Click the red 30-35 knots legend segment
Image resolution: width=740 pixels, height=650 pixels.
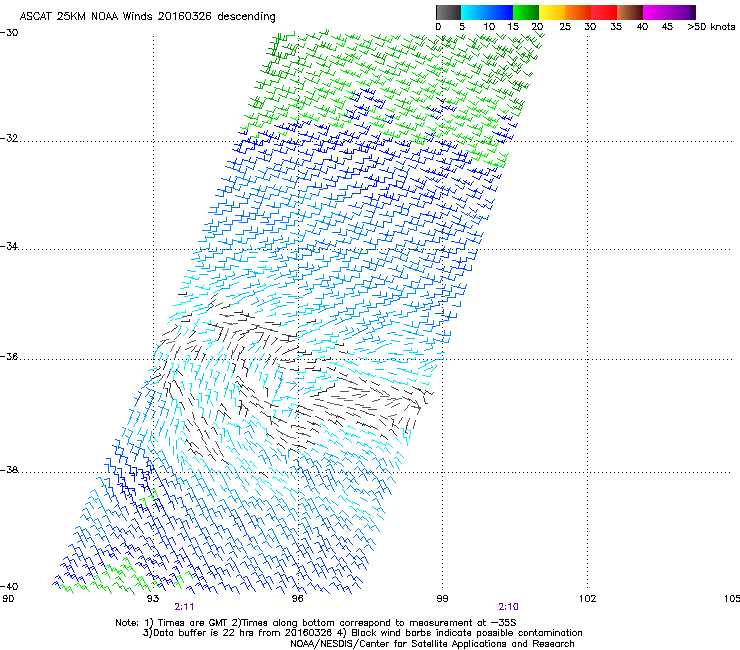coord(604,12)
